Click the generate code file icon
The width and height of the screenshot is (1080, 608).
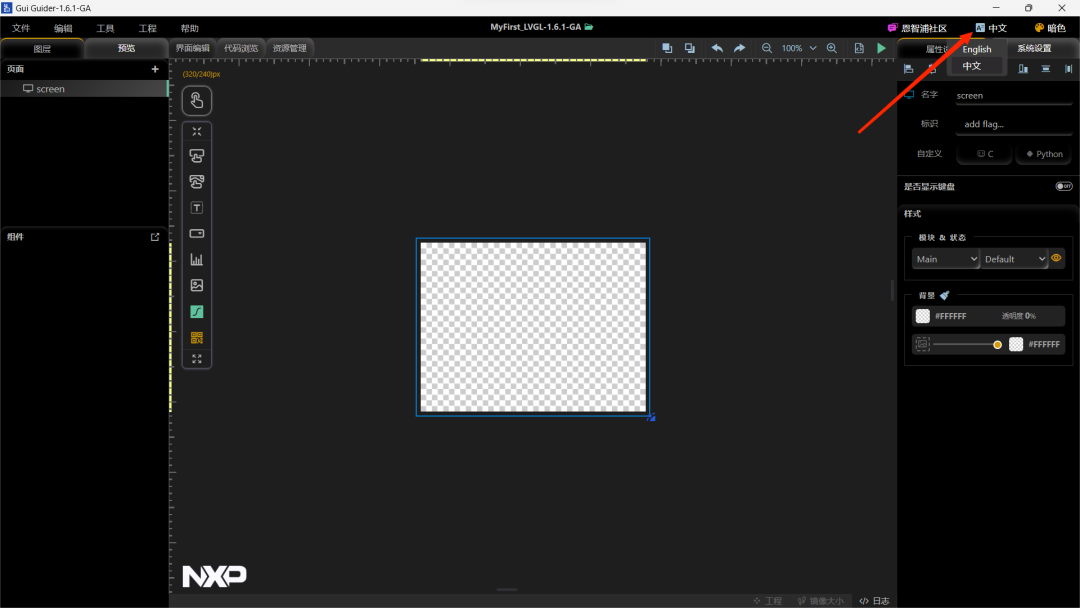[x=859, y=48]
